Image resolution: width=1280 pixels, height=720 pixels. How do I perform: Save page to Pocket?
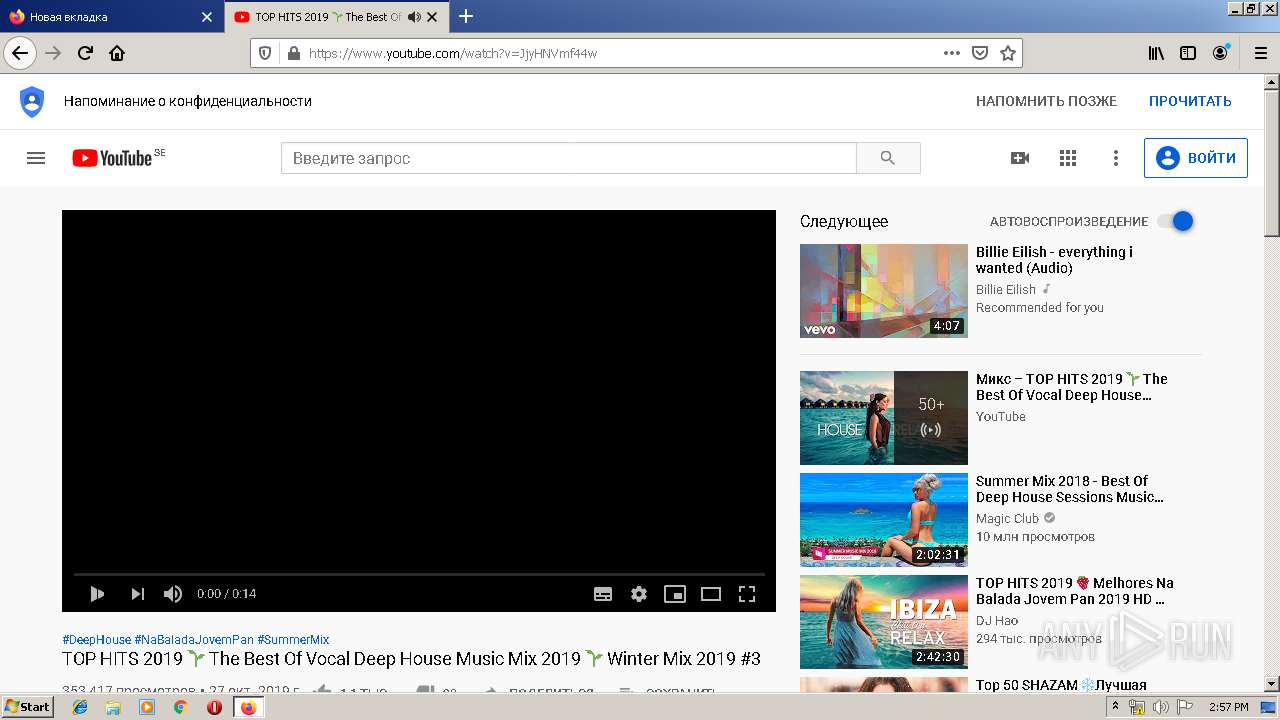tap(980, 53)
